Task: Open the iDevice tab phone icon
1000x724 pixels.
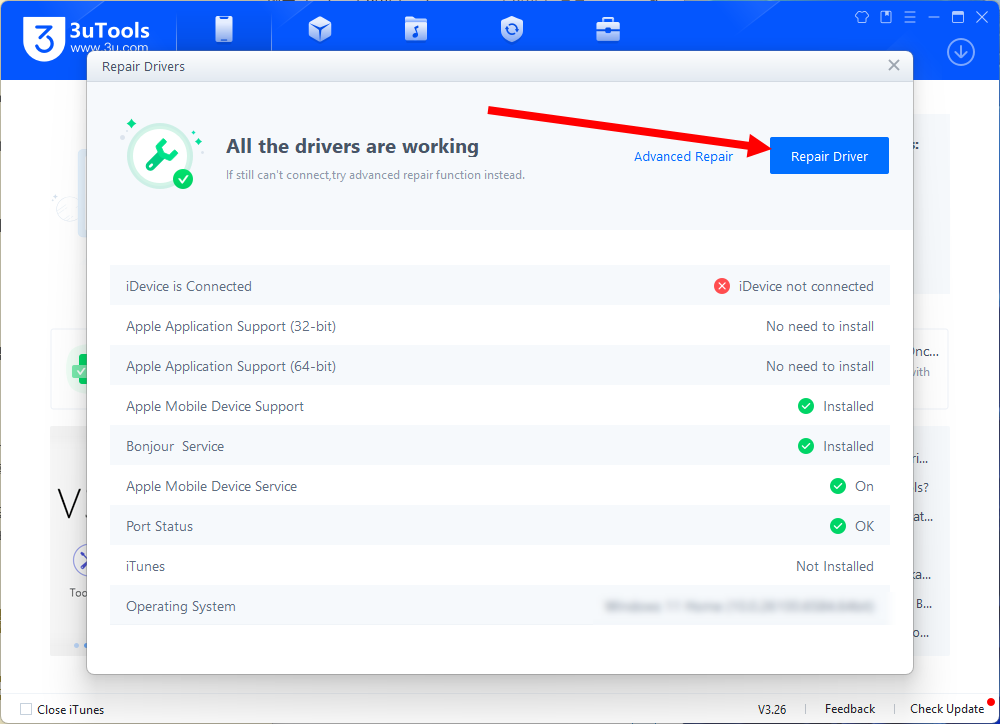Action: pos(224,29)
